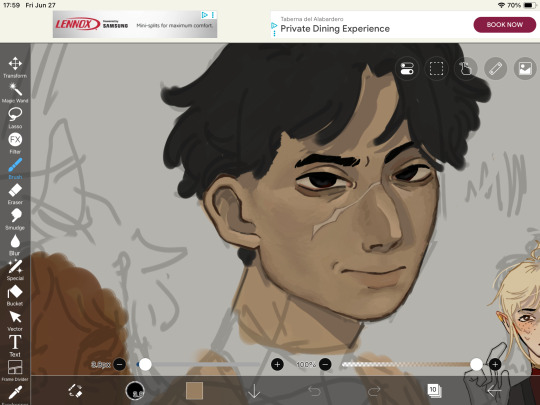Open the Private Dining Experience ad
Image resolution: width=540 pixels, height=405 pixels.
[335, 29]
